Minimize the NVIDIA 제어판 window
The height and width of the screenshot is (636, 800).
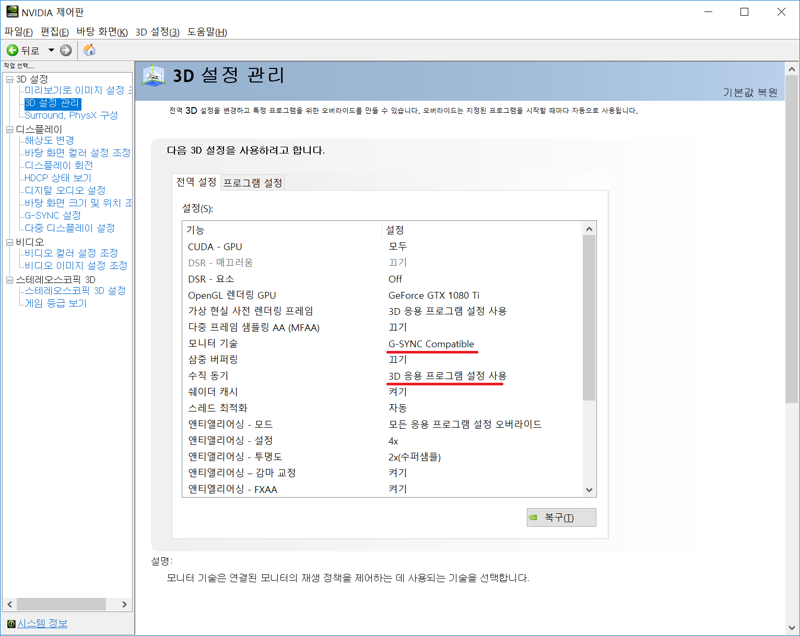(x=708, y=12)
